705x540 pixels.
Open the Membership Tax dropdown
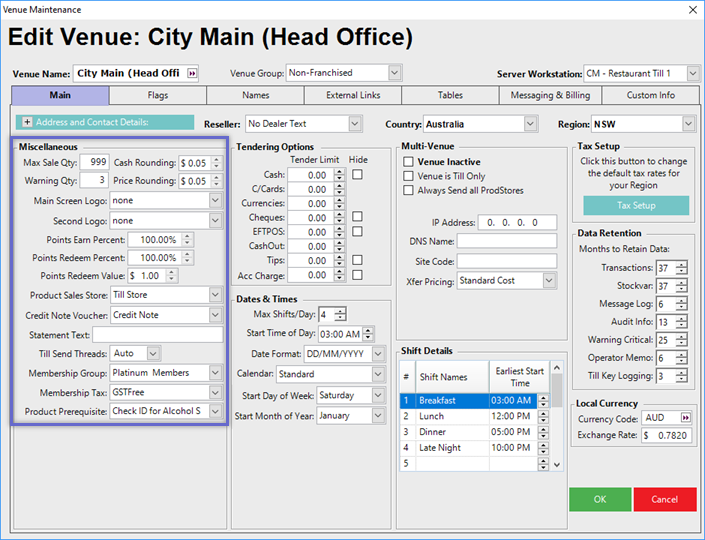tap(215, 393)
